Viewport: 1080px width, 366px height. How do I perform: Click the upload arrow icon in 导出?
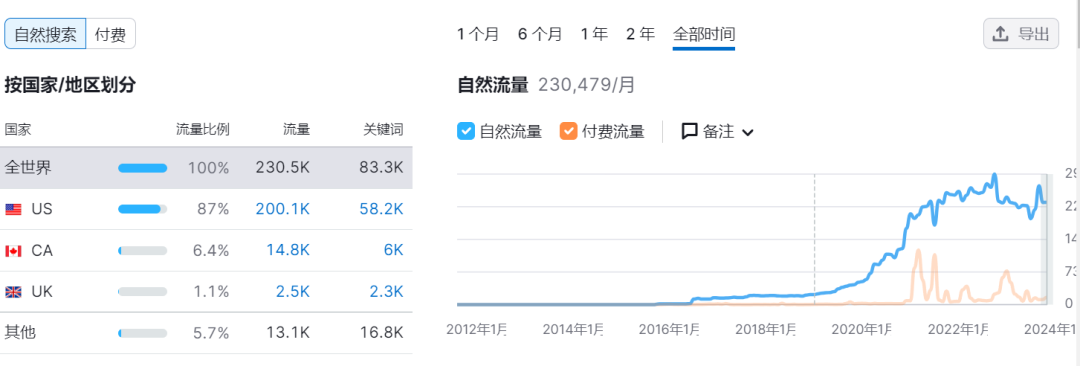[x=1001, y=34]
